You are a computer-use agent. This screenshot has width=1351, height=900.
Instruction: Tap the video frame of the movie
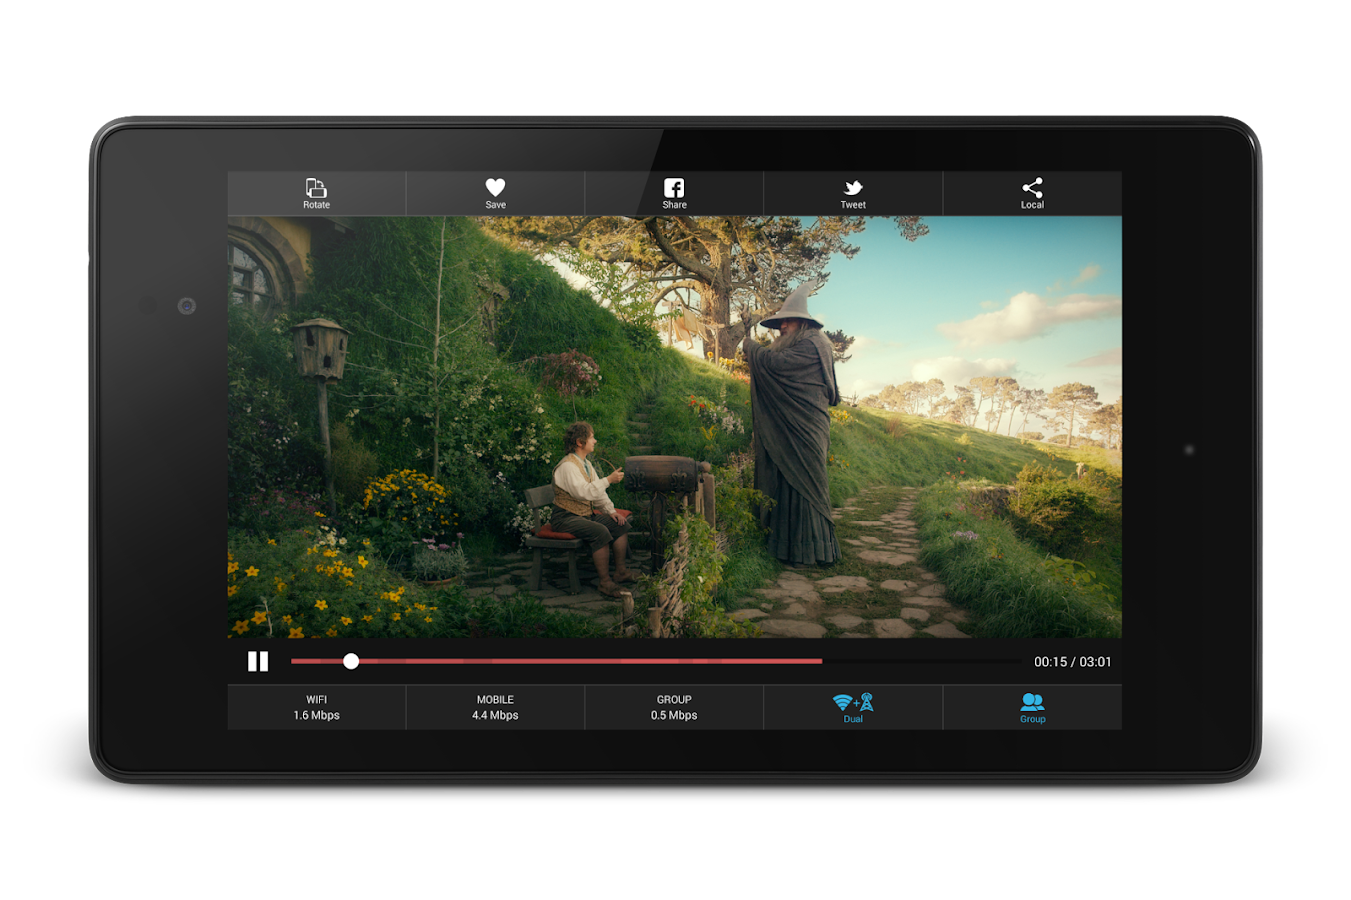coord(675,427)
